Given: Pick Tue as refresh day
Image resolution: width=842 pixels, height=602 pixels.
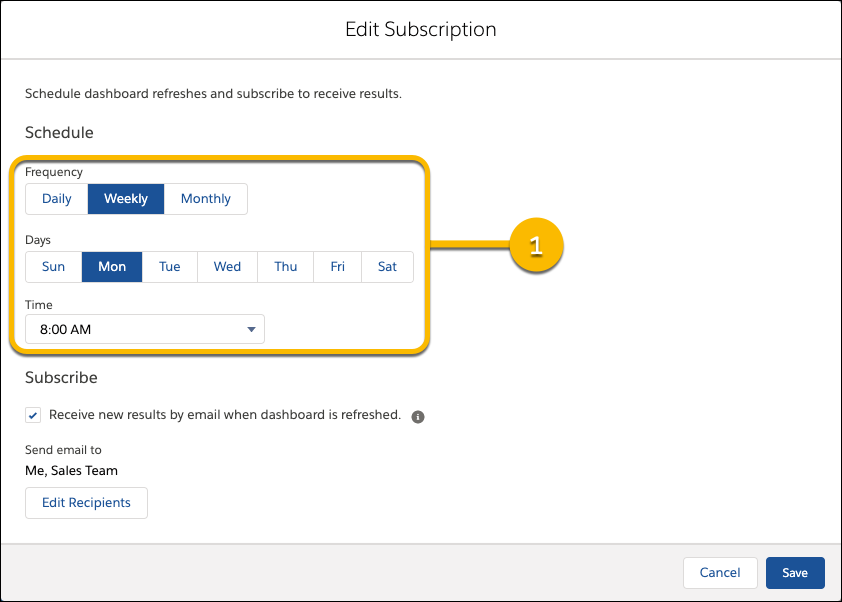Looking at the screenshot, I should point(170,267).
